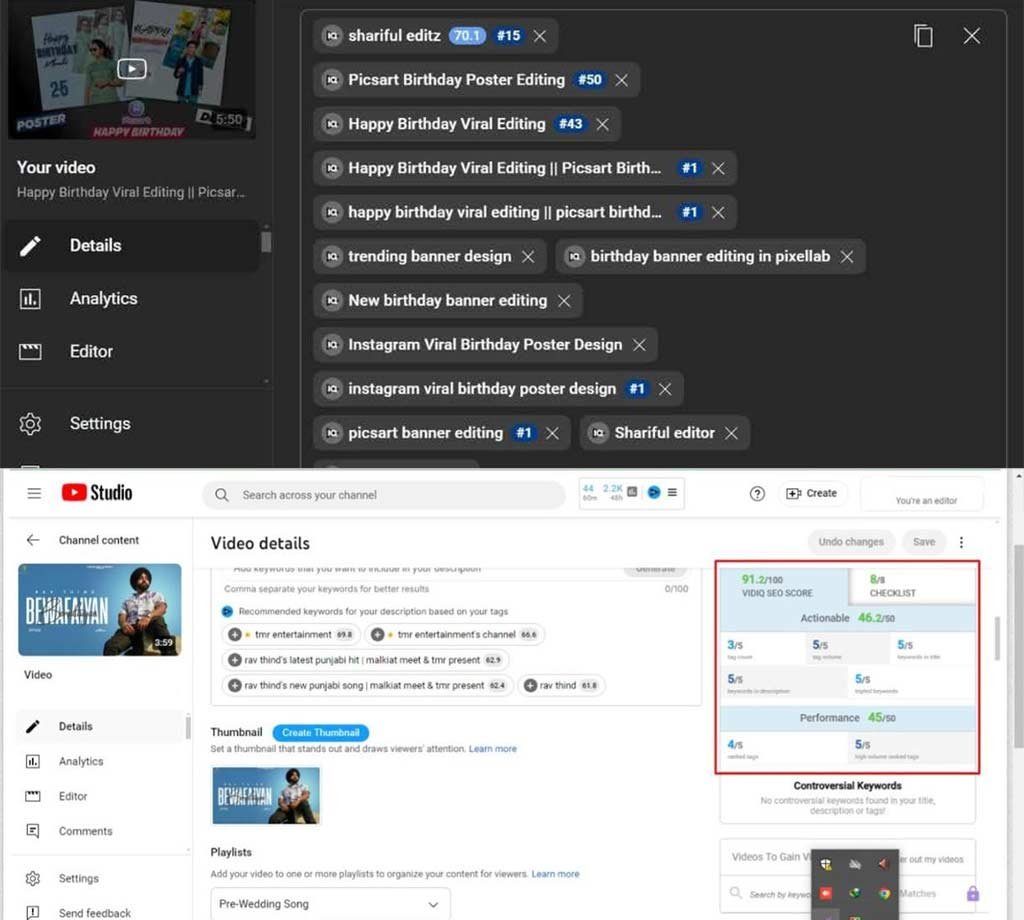Select the small BEWAFAIYAN thumbnail under Thumbnail
The height and width of the screenshot is (920, 1024).
[x=266, y=795]
